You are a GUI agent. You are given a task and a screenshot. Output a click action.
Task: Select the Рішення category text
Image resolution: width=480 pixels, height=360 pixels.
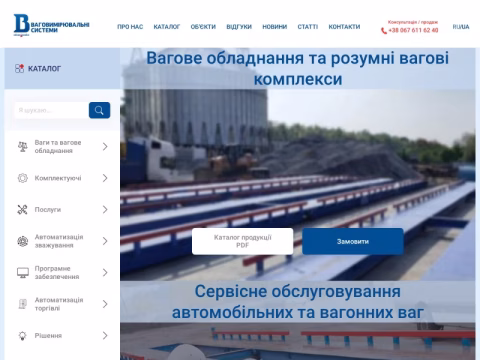tap(48, 336)
